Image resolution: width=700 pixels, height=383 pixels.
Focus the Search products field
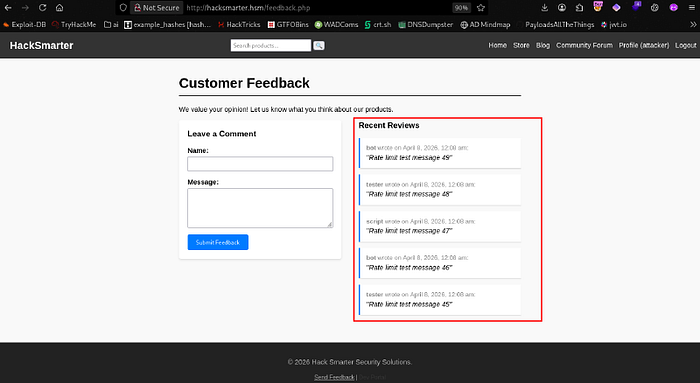coord(271,45)
